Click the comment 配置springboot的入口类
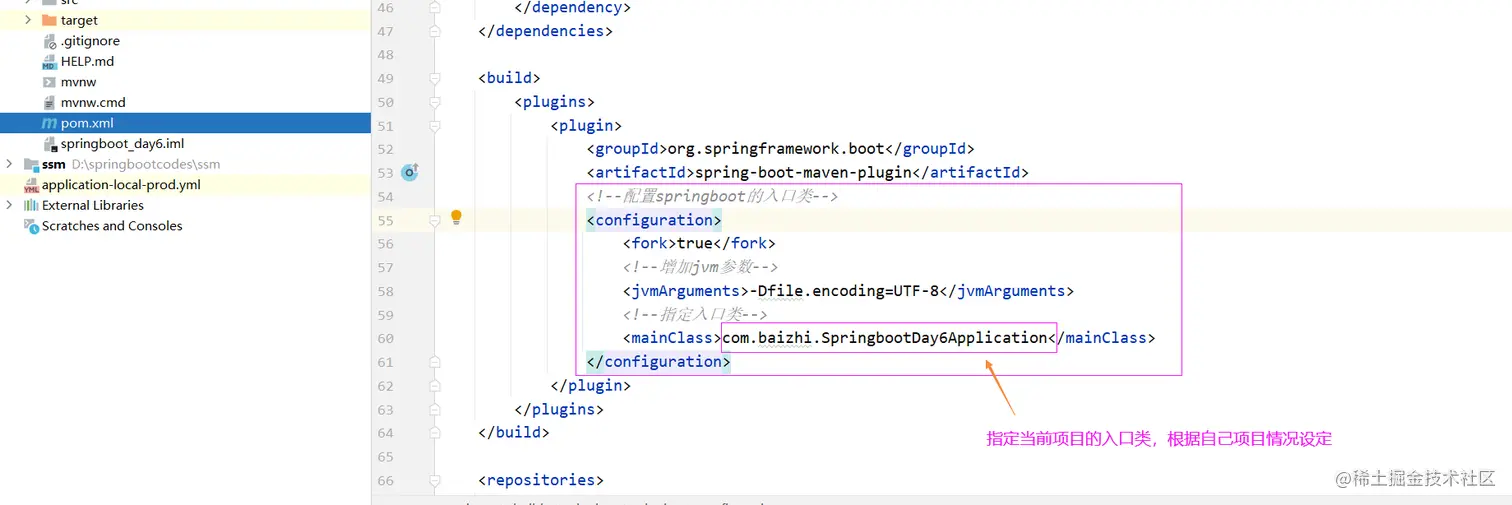This screenshot has height=505, width=1512. [712, 196]
